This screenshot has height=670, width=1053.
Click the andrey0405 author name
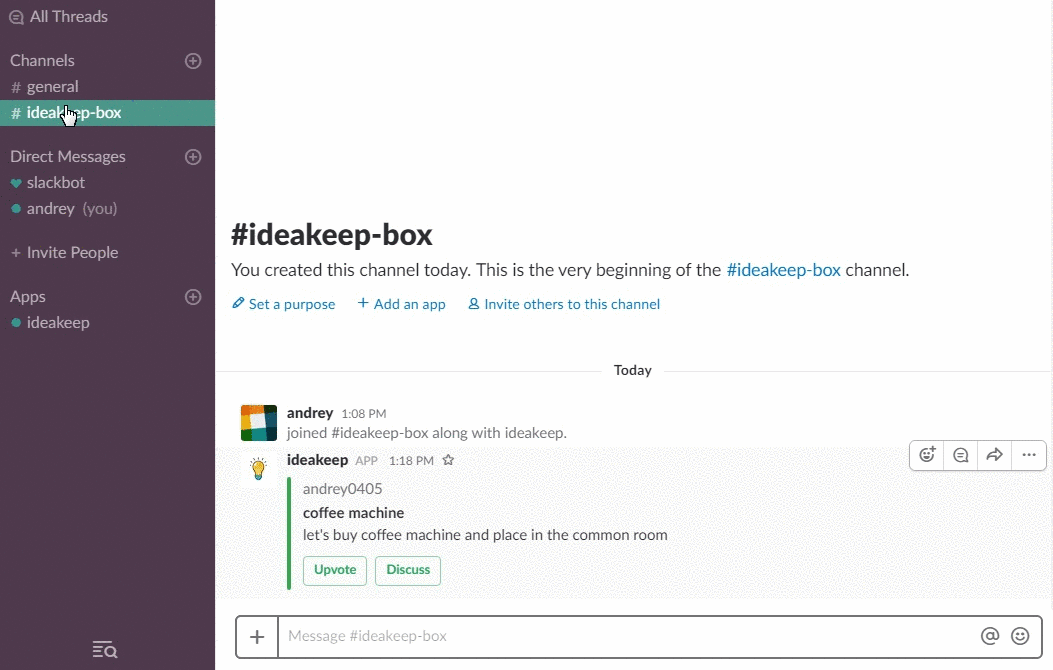click(x=342, y=489)
